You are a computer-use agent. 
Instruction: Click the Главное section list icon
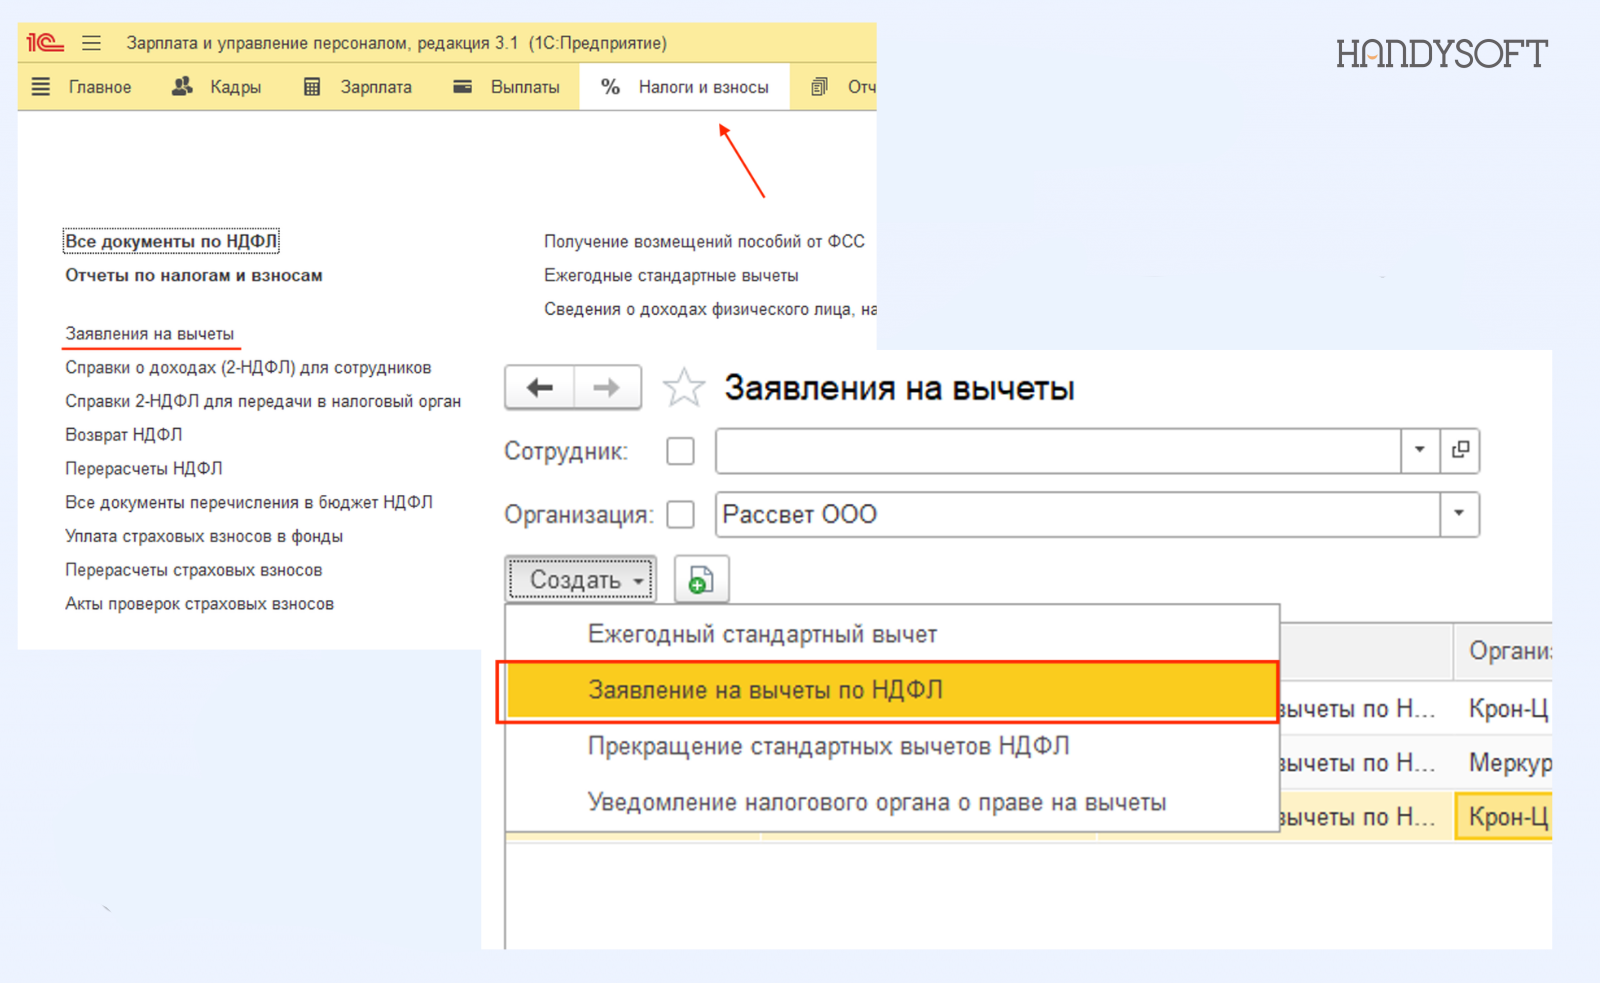click(40, 87)
